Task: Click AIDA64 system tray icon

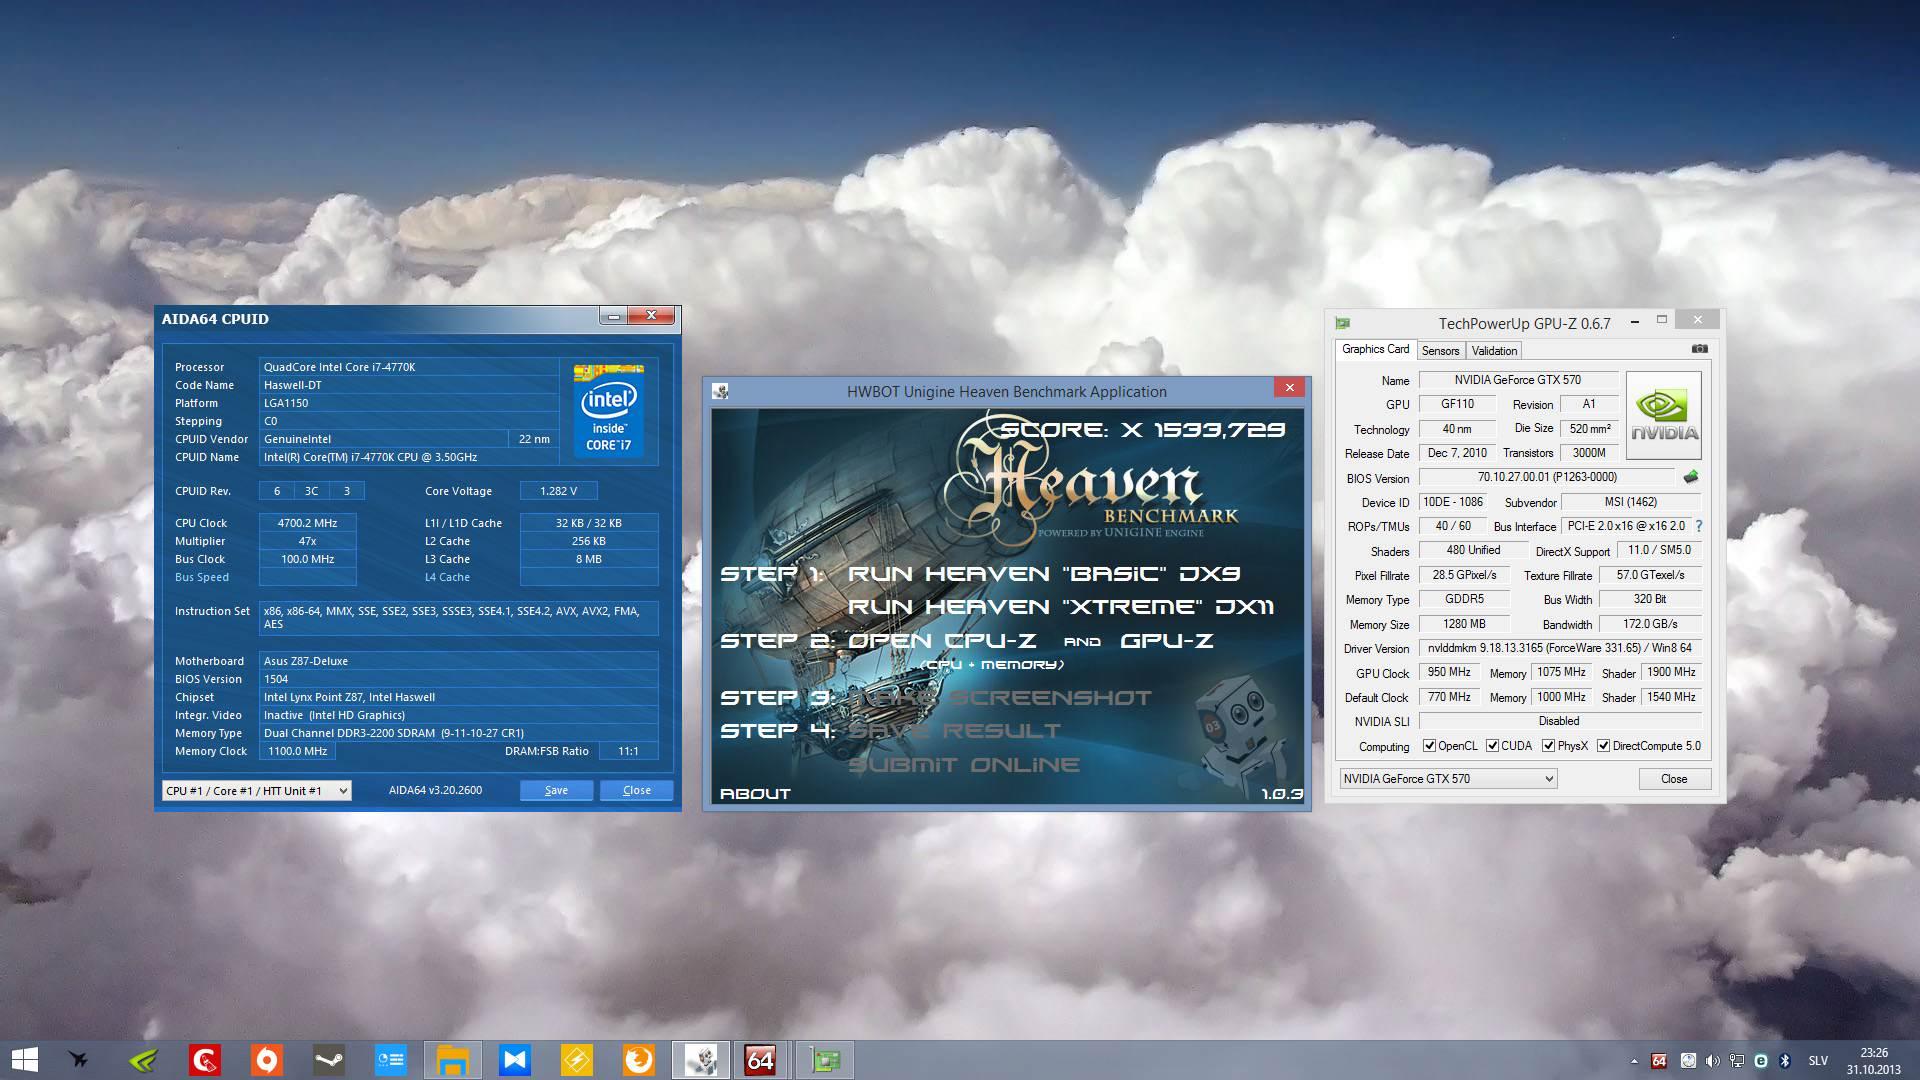Action: [1659, 1061]
